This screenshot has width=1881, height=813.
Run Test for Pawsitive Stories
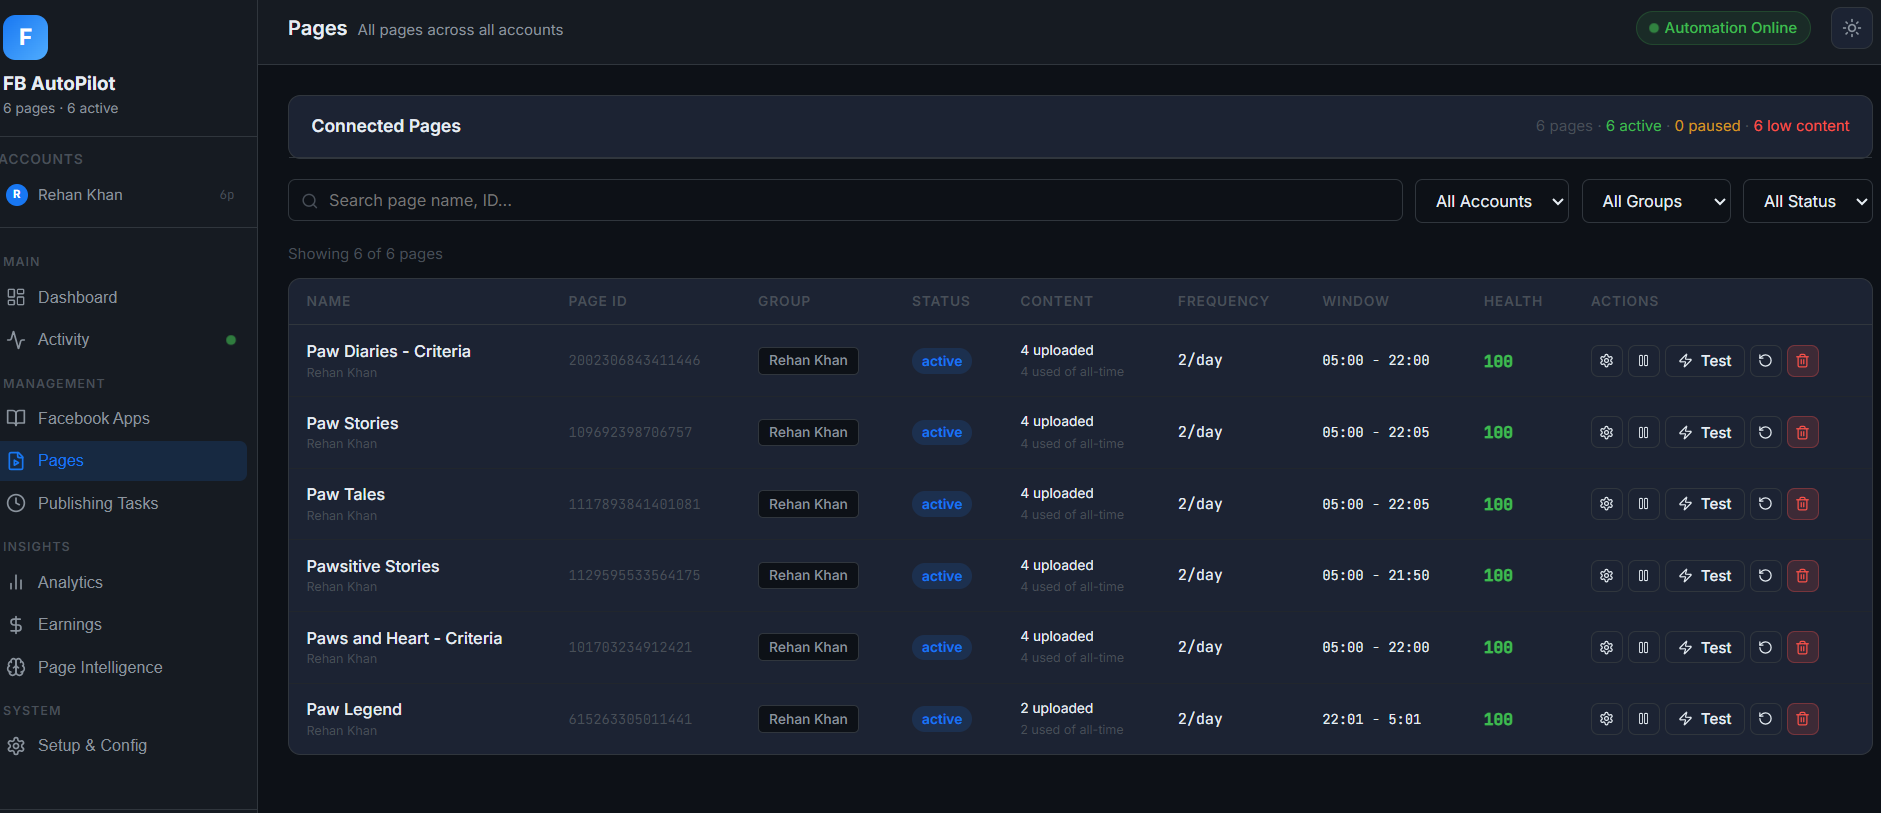coord(1704,576)
